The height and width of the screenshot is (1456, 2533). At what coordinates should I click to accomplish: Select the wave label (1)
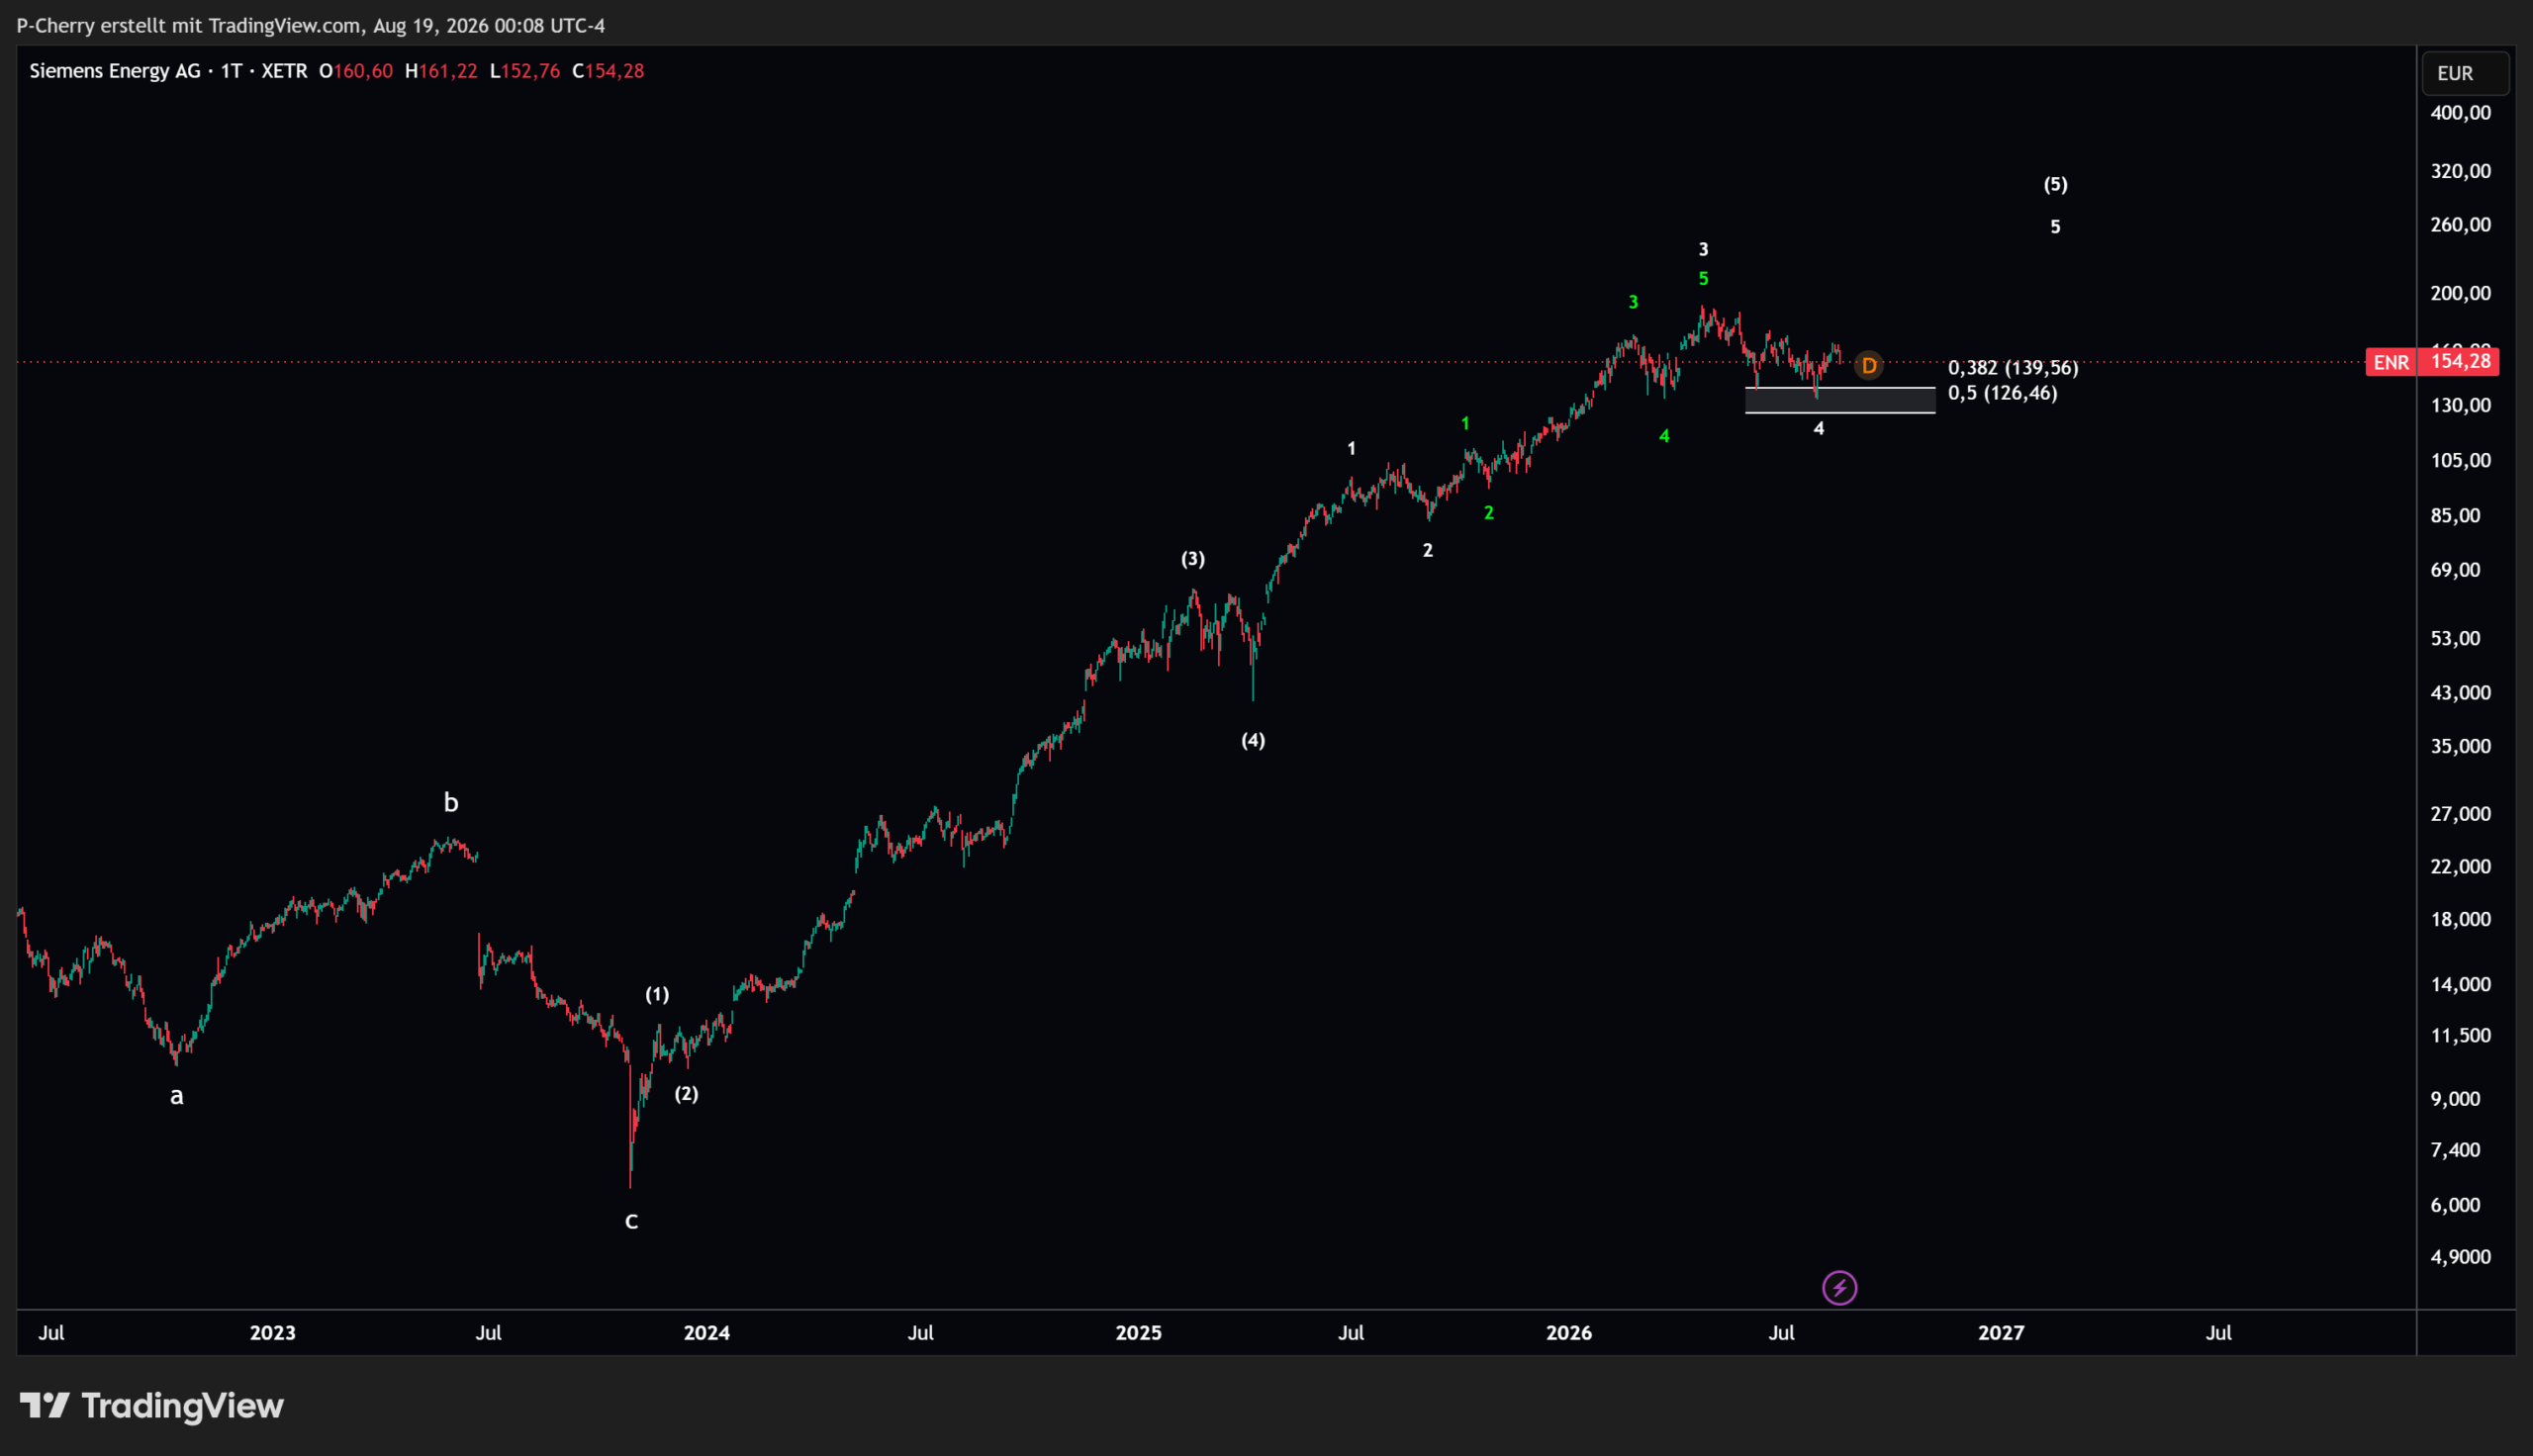tap(657, 994)
